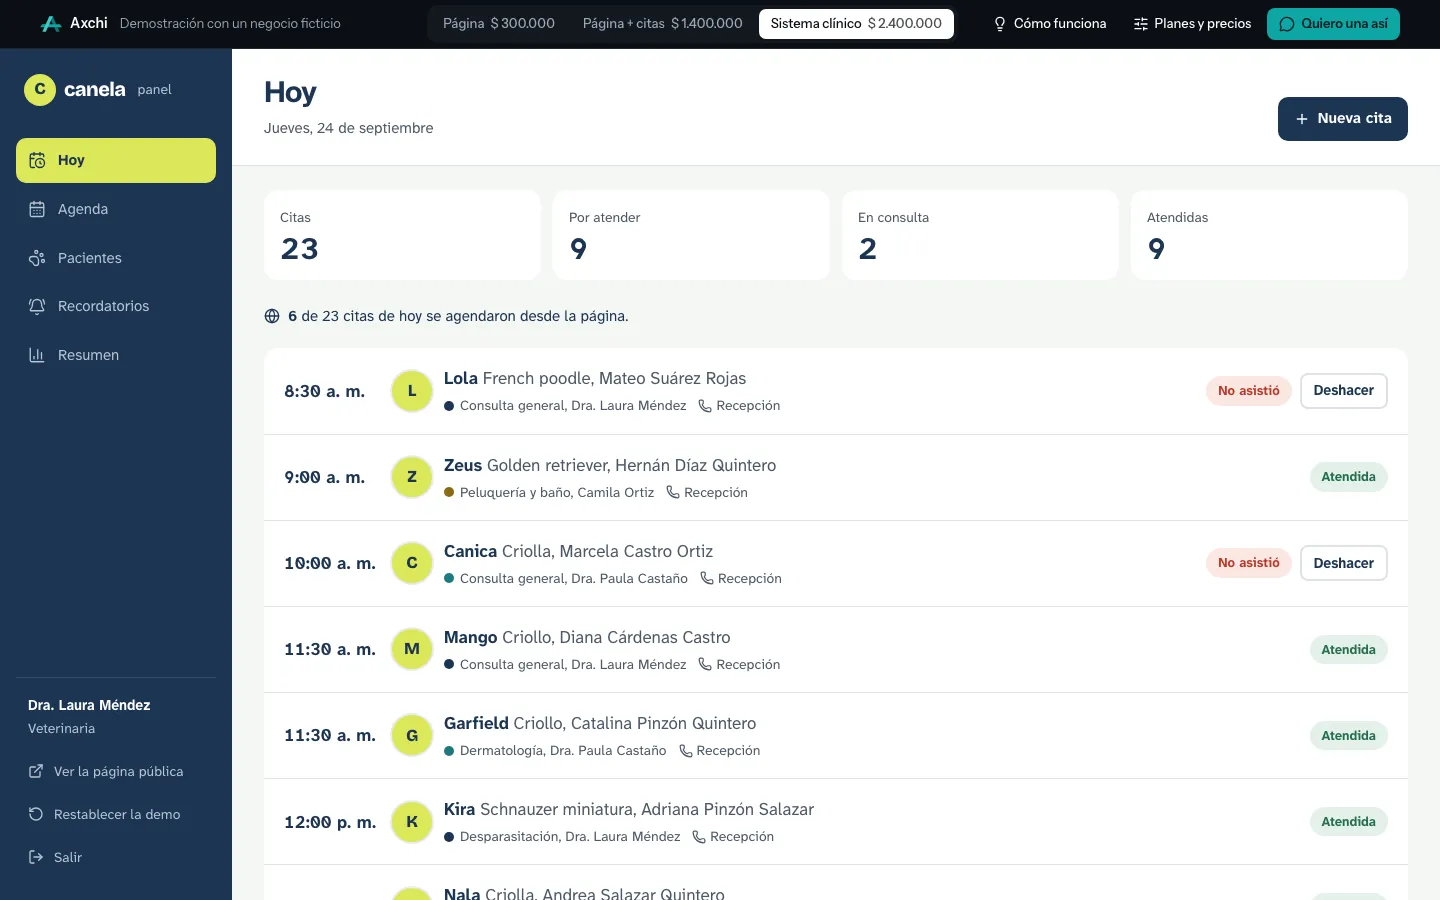The height and width of the screenshot is (900, 1440).
Task: Click the Citas 23 summary card
Action: [402, 235]
